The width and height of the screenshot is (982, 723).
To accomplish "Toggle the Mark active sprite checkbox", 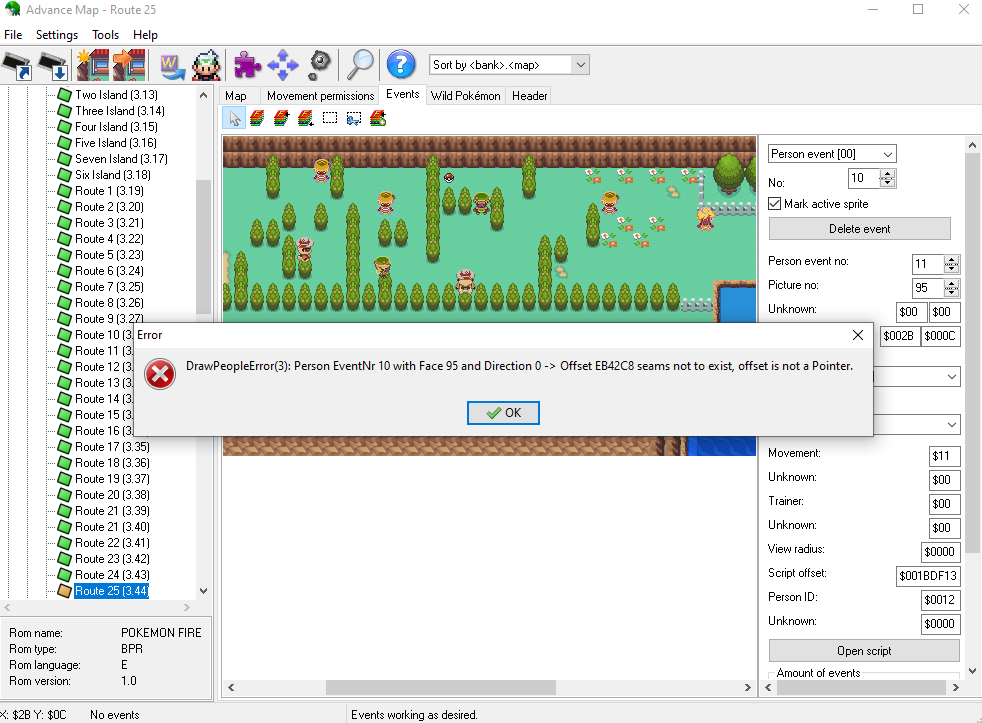I will pos(775,204).
